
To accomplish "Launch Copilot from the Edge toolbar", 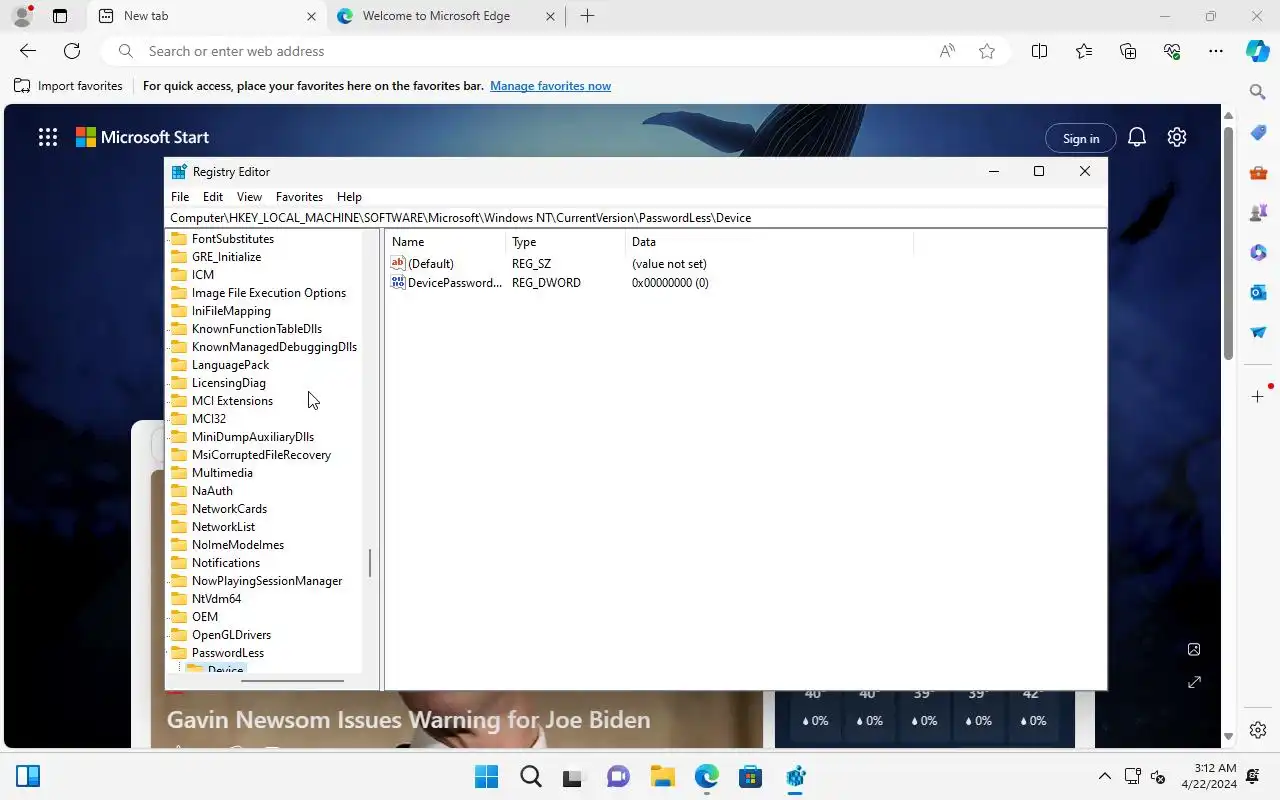I will point(1258,51).
